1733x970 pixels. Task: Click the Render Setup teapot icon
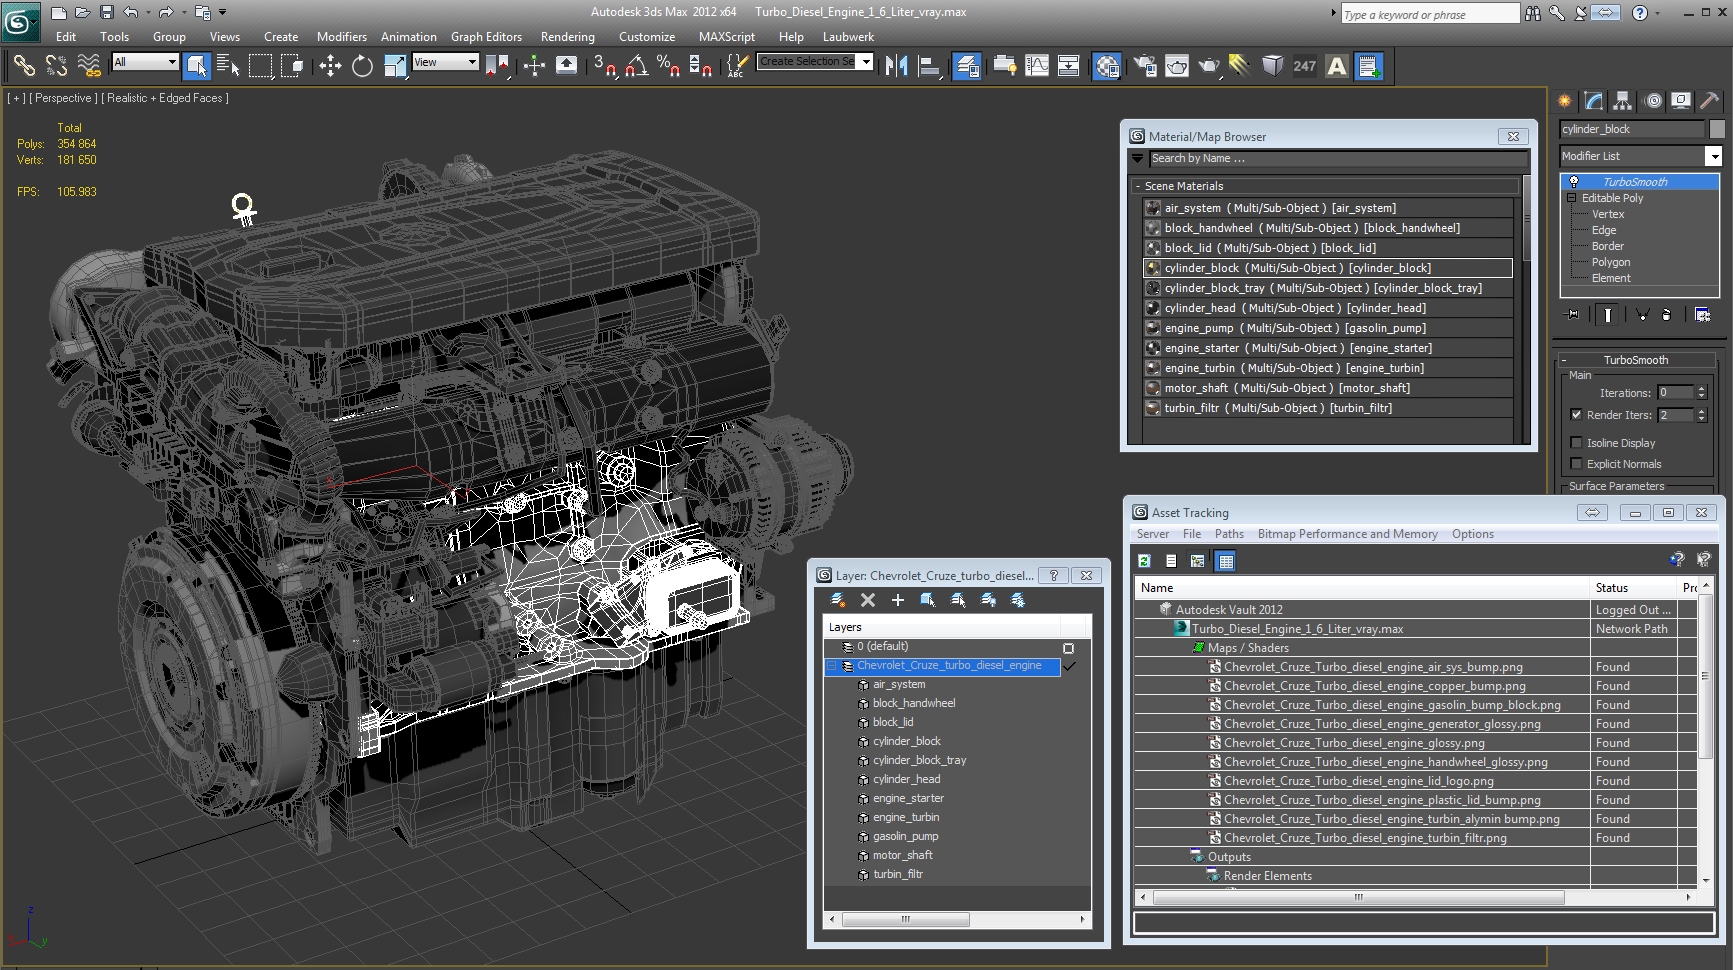click(1145, 66)
